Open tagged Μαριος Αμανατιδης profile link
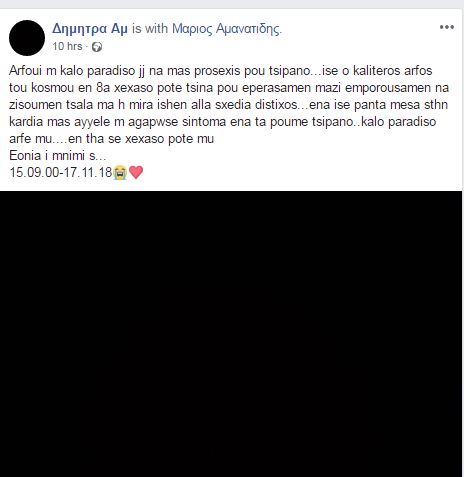 coord(227,29)
